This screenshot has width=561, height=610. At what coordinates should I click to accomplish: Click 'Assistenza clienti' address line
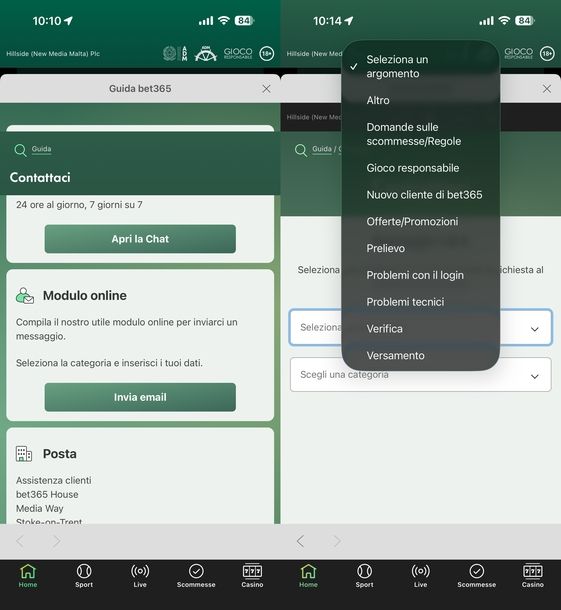tap(54, 480)
